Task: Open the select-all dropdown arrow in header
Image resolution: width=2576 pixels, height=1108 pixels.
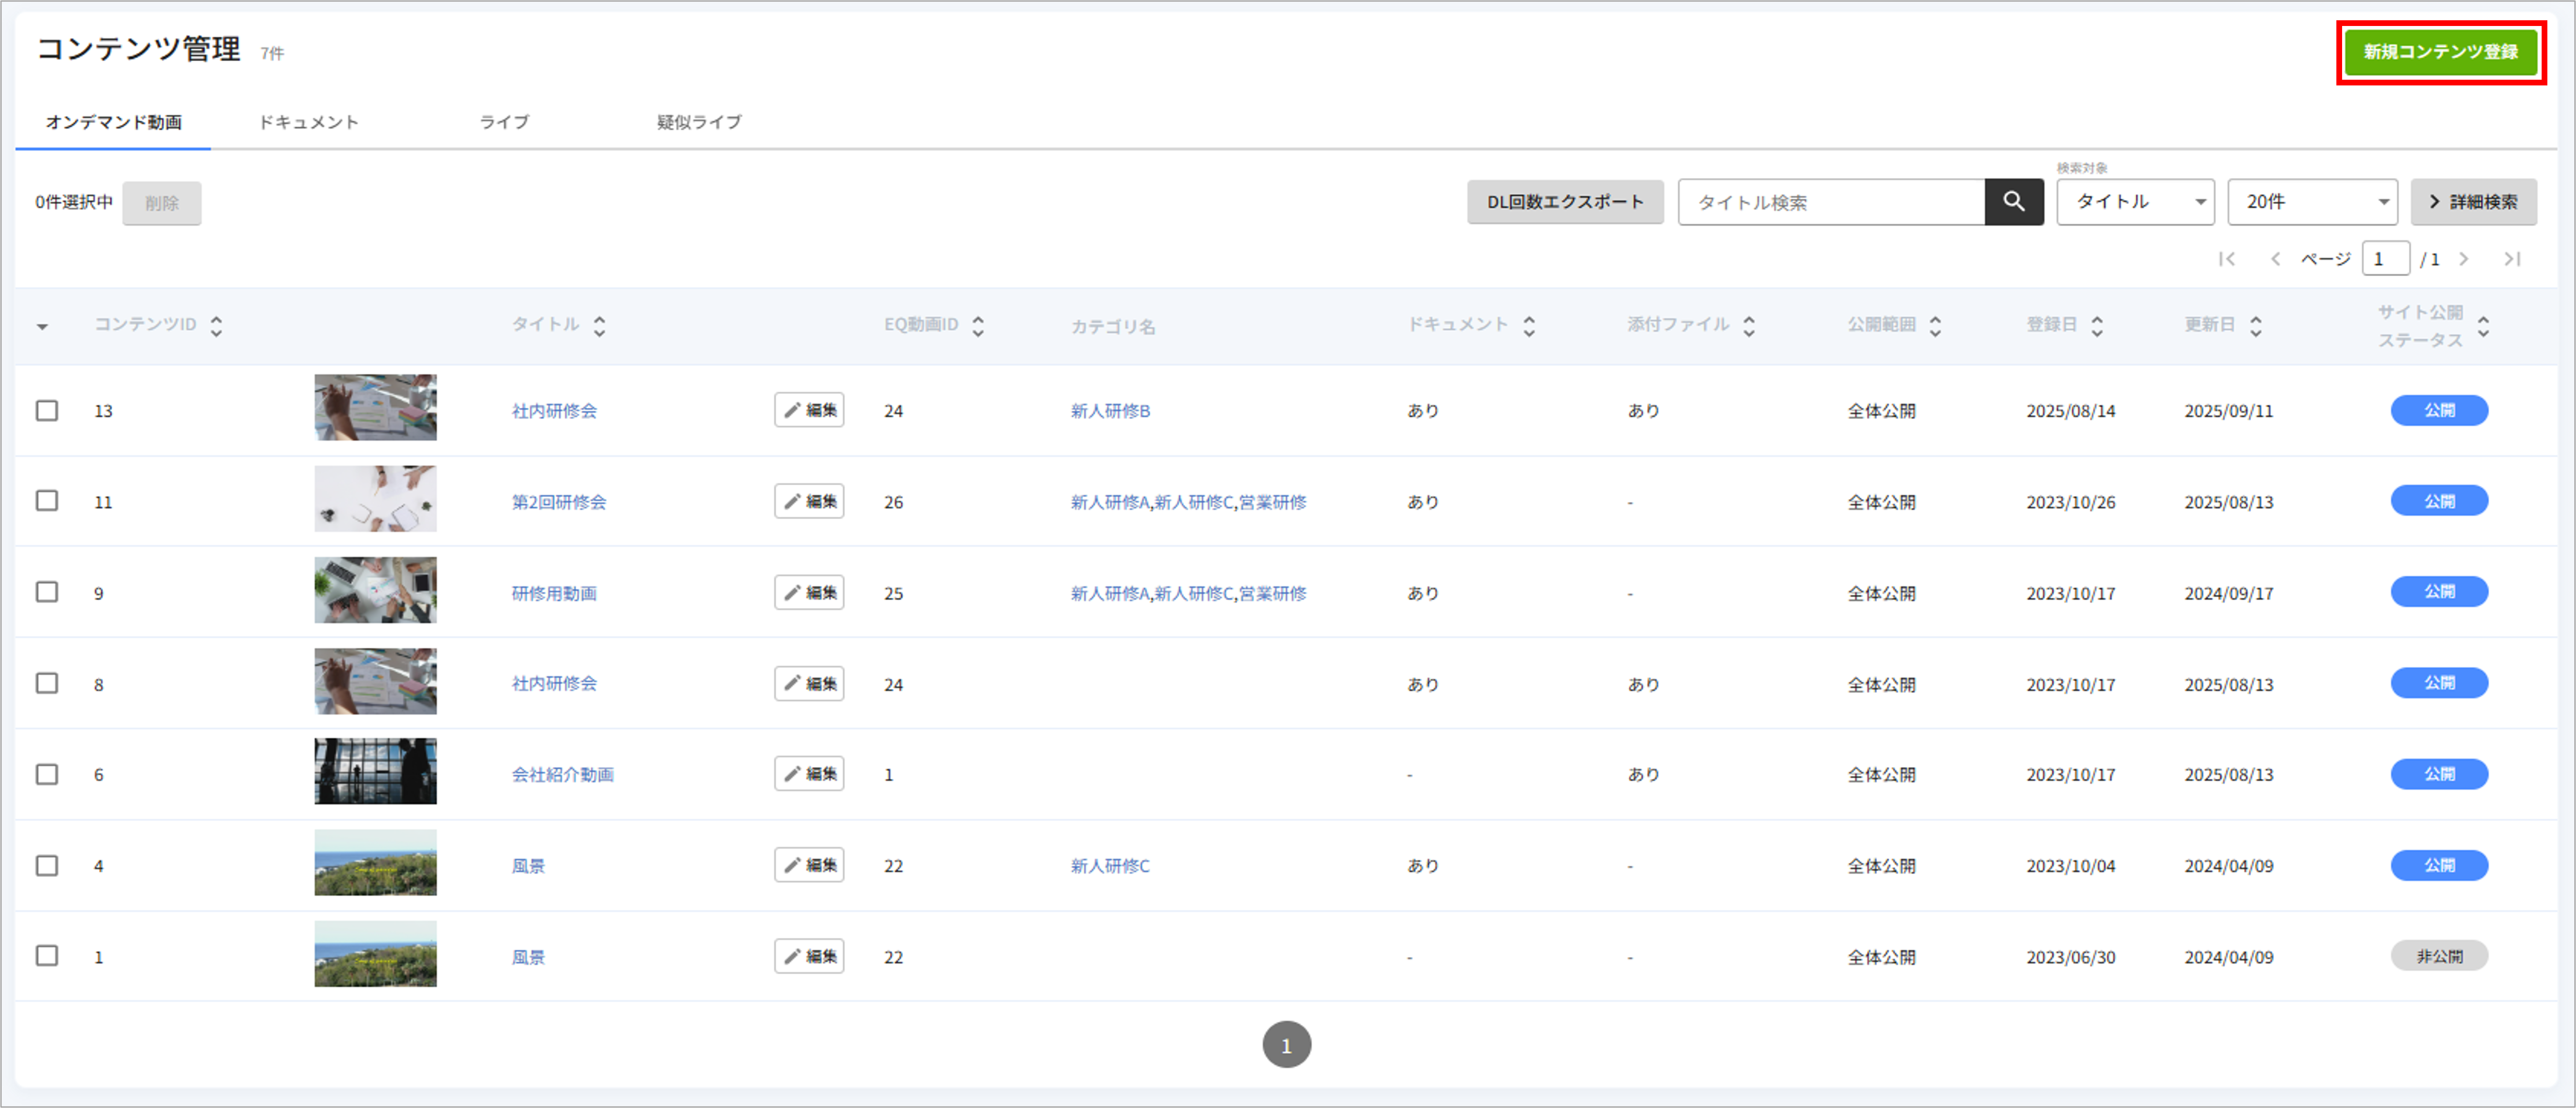Action: pyautogui.click(x=42, y=327)
